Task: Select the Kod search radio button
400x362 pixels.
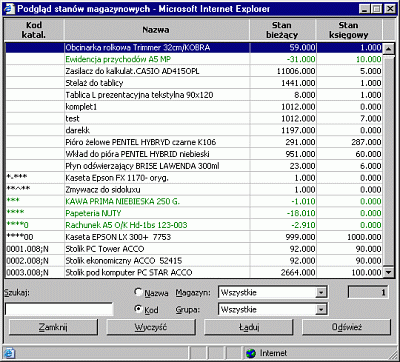Action: point(138,309)
